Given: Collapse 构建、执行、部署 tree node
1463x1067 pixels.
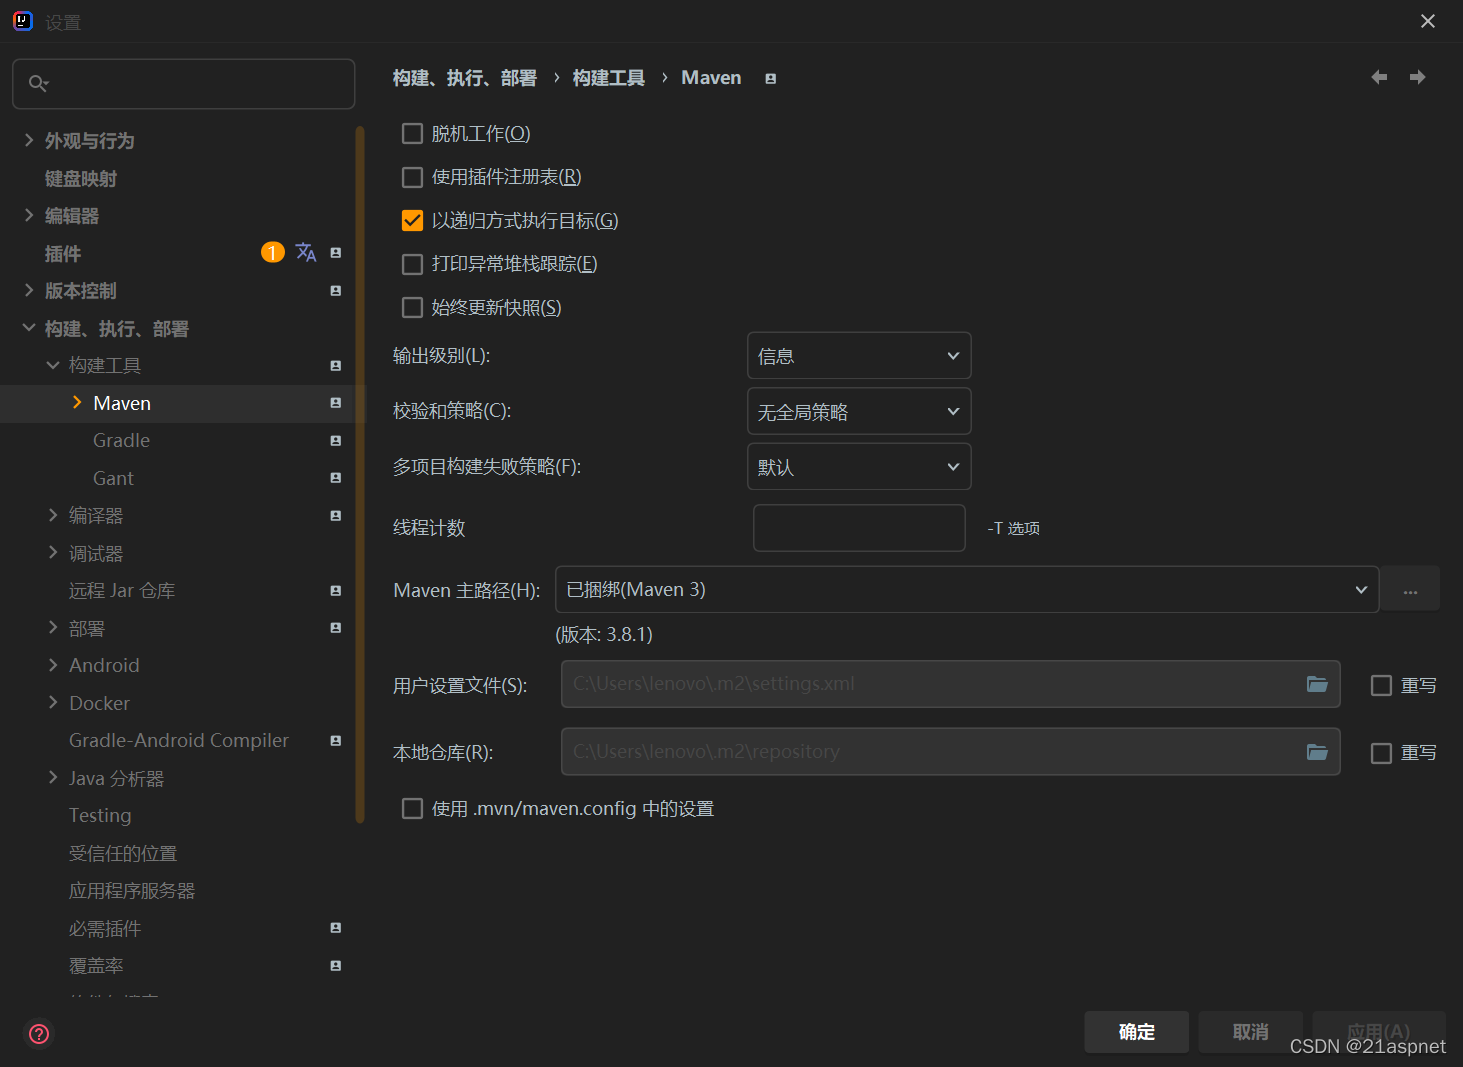Looking at the screenshot, I should [29, 328].
